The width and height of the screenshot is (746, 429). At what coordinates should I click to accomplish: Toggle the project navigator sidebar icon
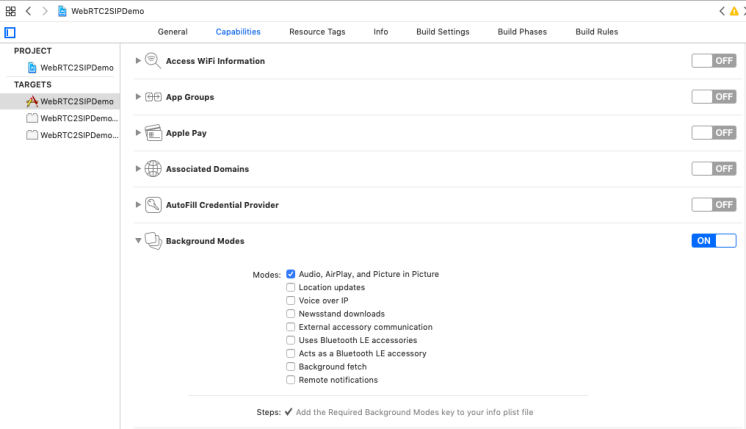[10, 32]
